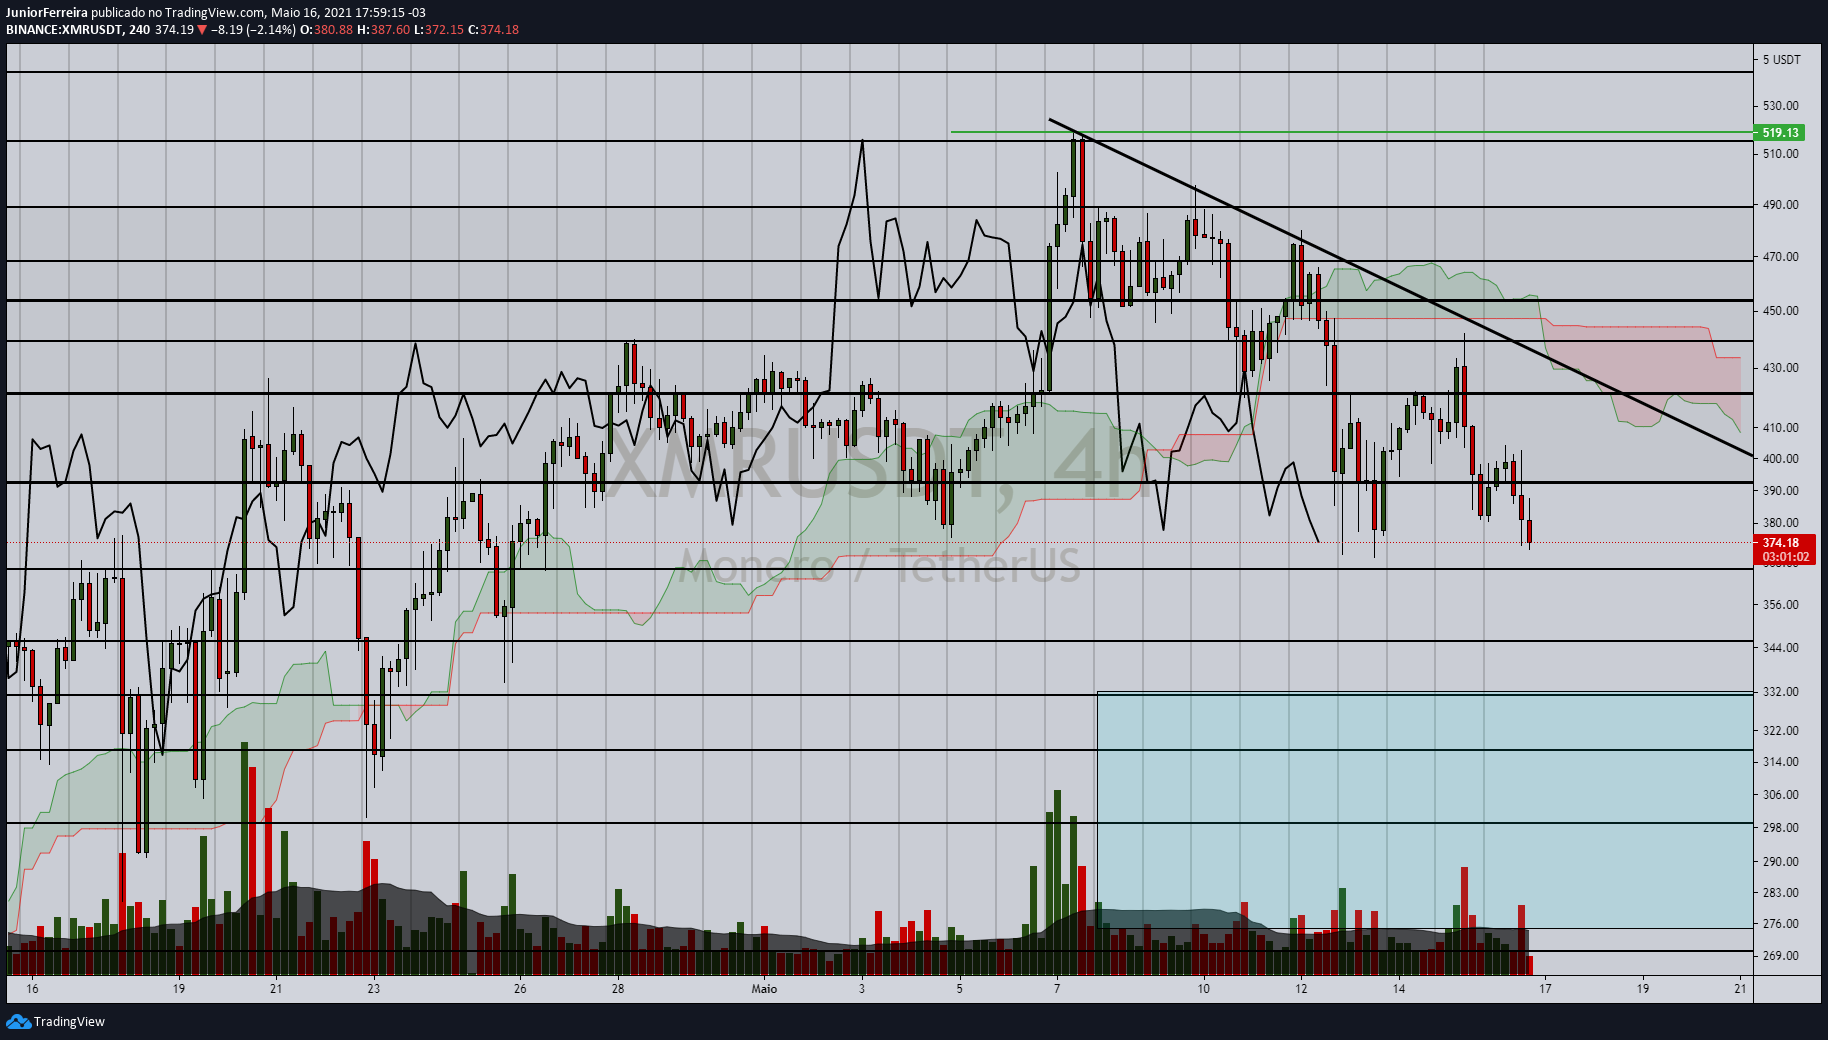Click the green 519.13 price label
Screen dimensions: 1828x1040
click(x=1780, y=132)
